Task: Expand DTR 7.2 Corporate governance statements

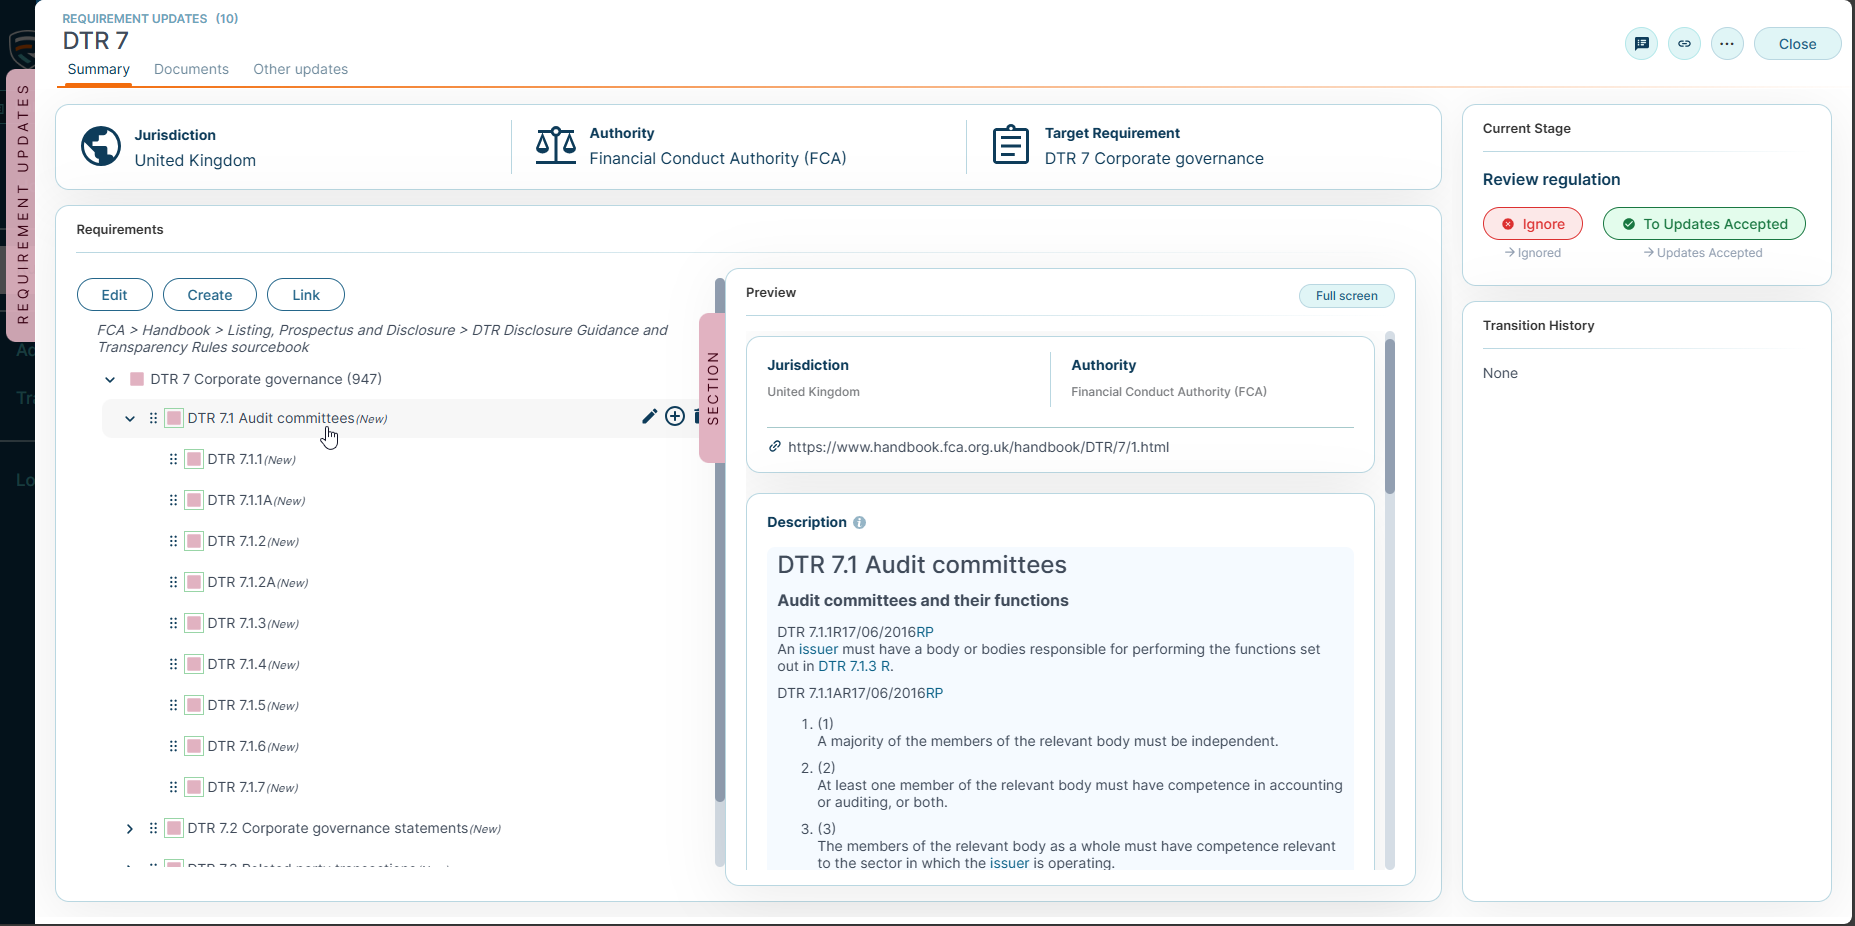Action: click(130, 828)
